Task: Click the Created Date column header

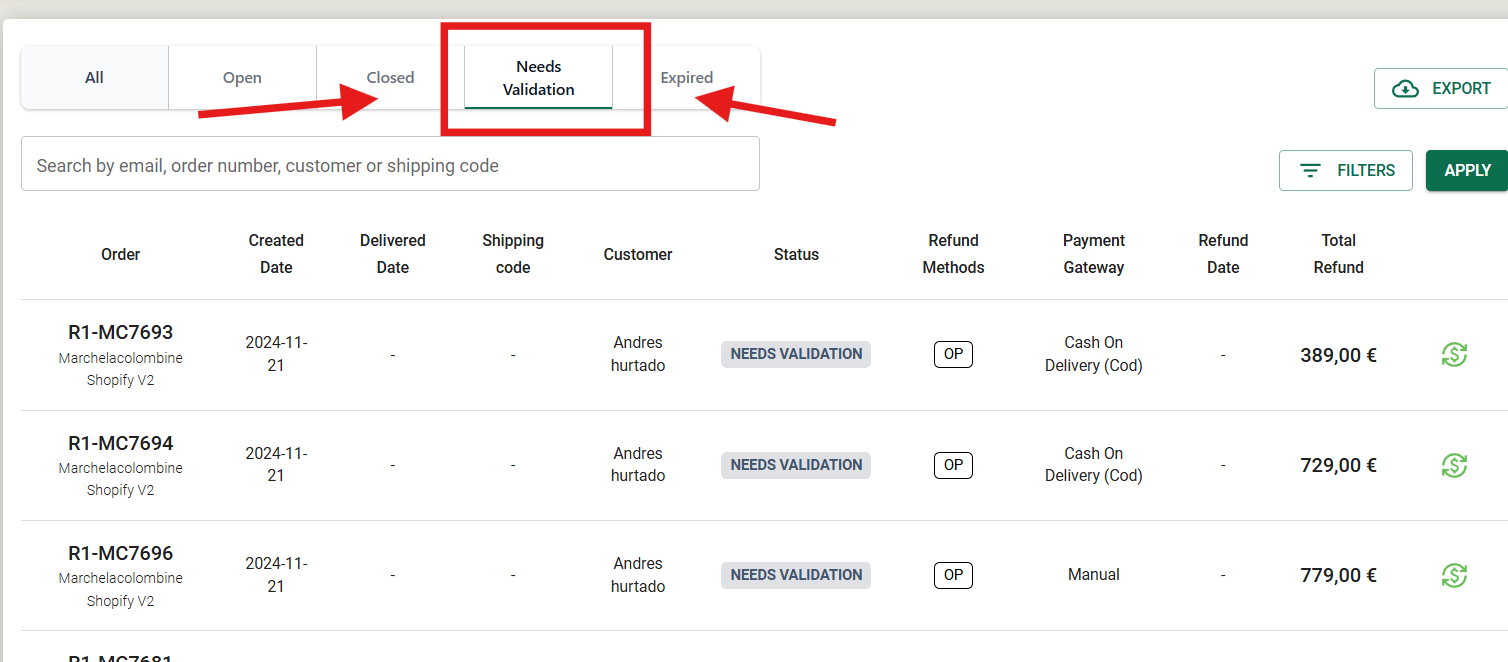Action: [x=276, y=254]
